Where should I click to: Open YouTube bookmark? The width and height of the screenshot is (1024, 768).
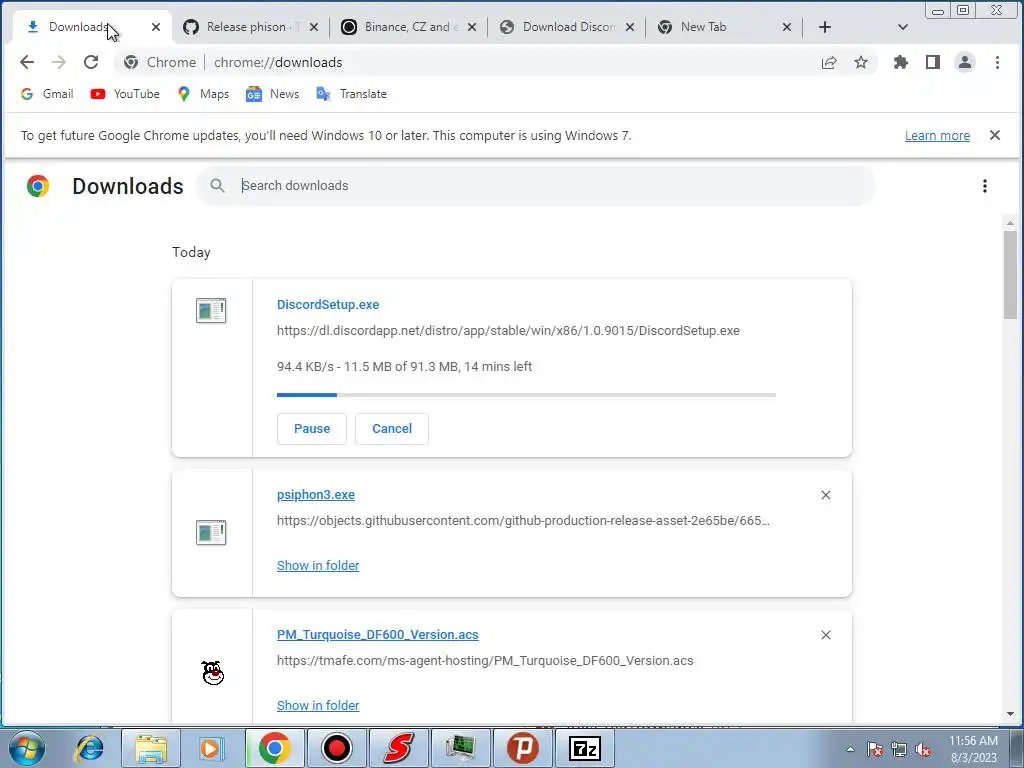[x=125, y=94]
